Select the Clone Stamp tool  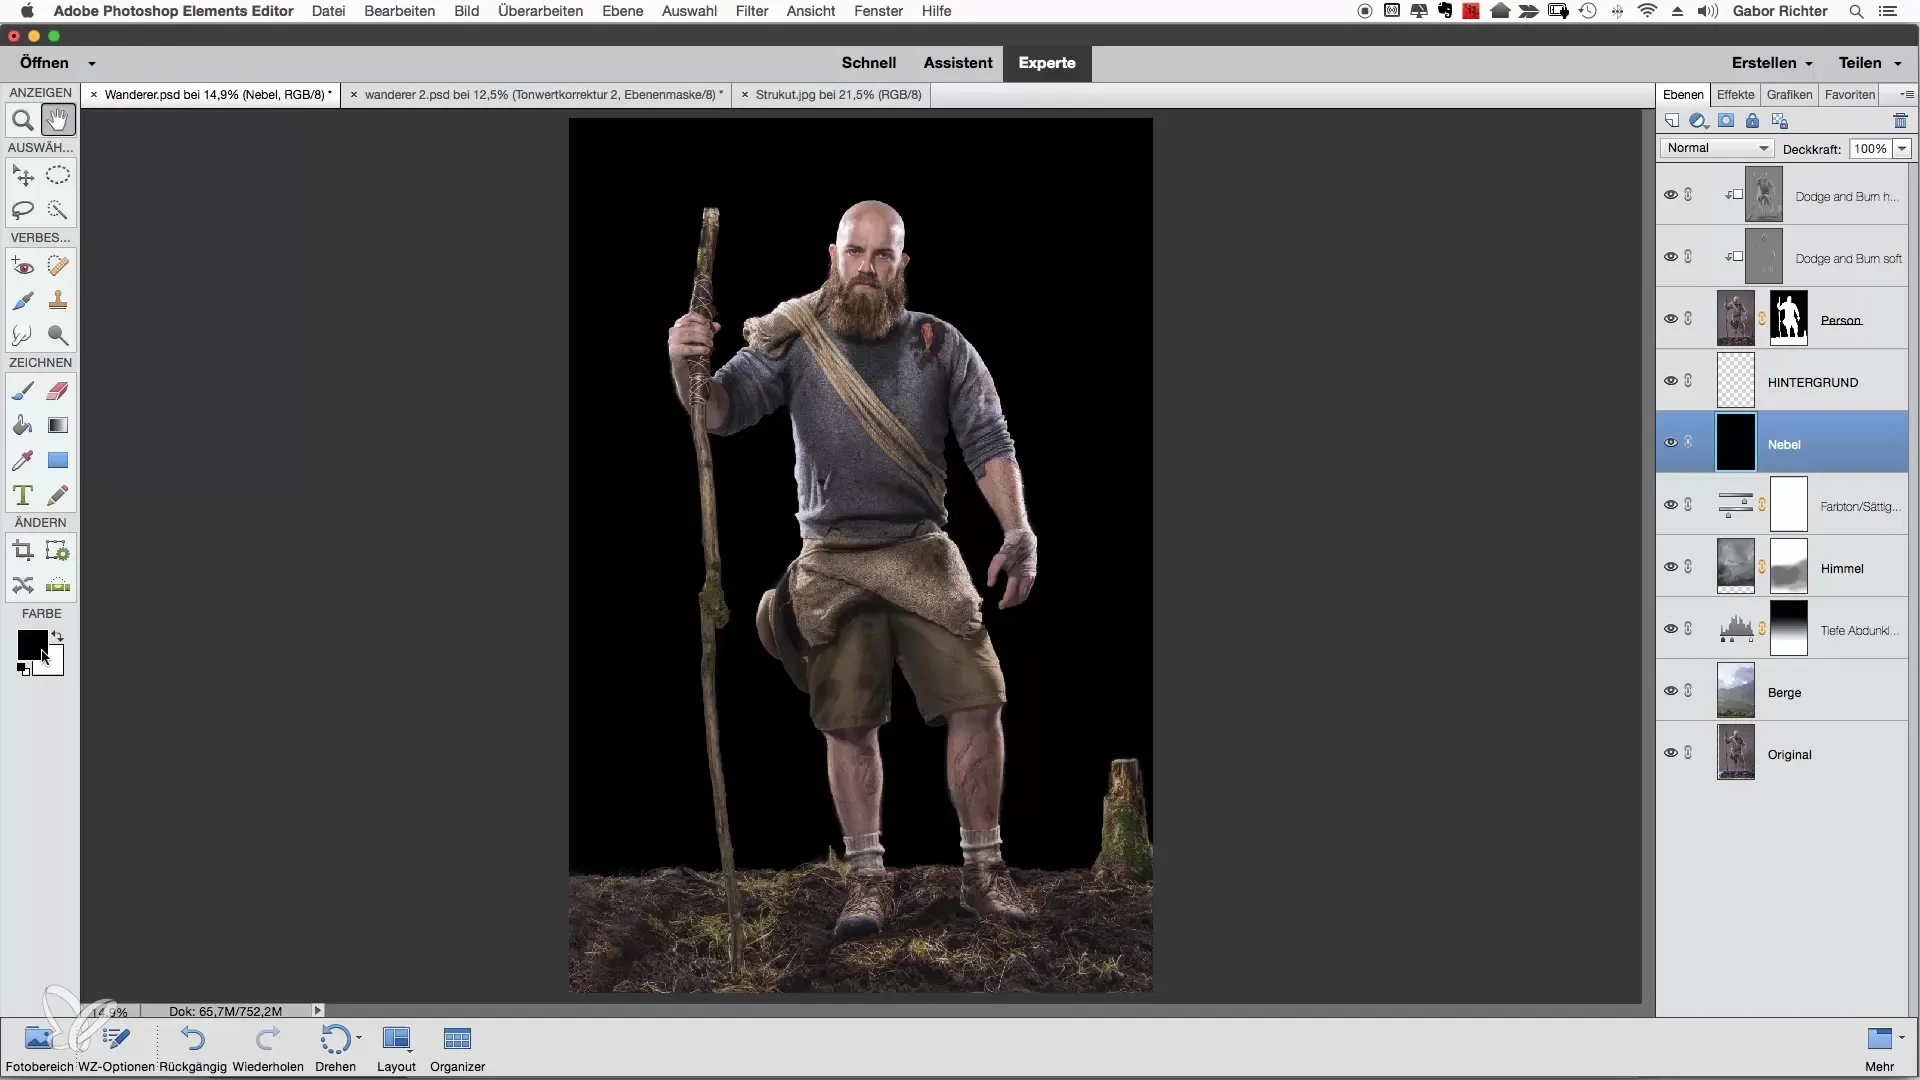tap(58, 300)
